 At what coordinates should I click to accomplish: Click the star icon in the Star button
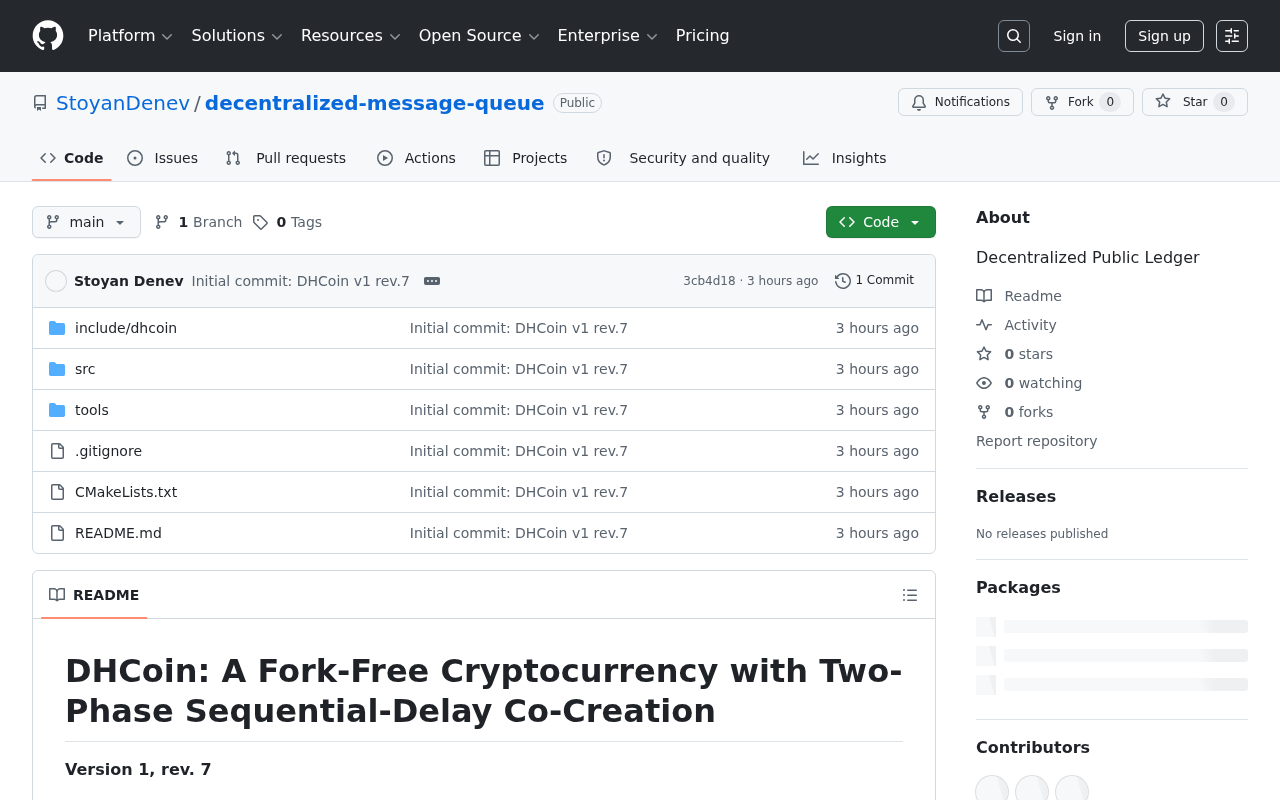coord(1163,102)
